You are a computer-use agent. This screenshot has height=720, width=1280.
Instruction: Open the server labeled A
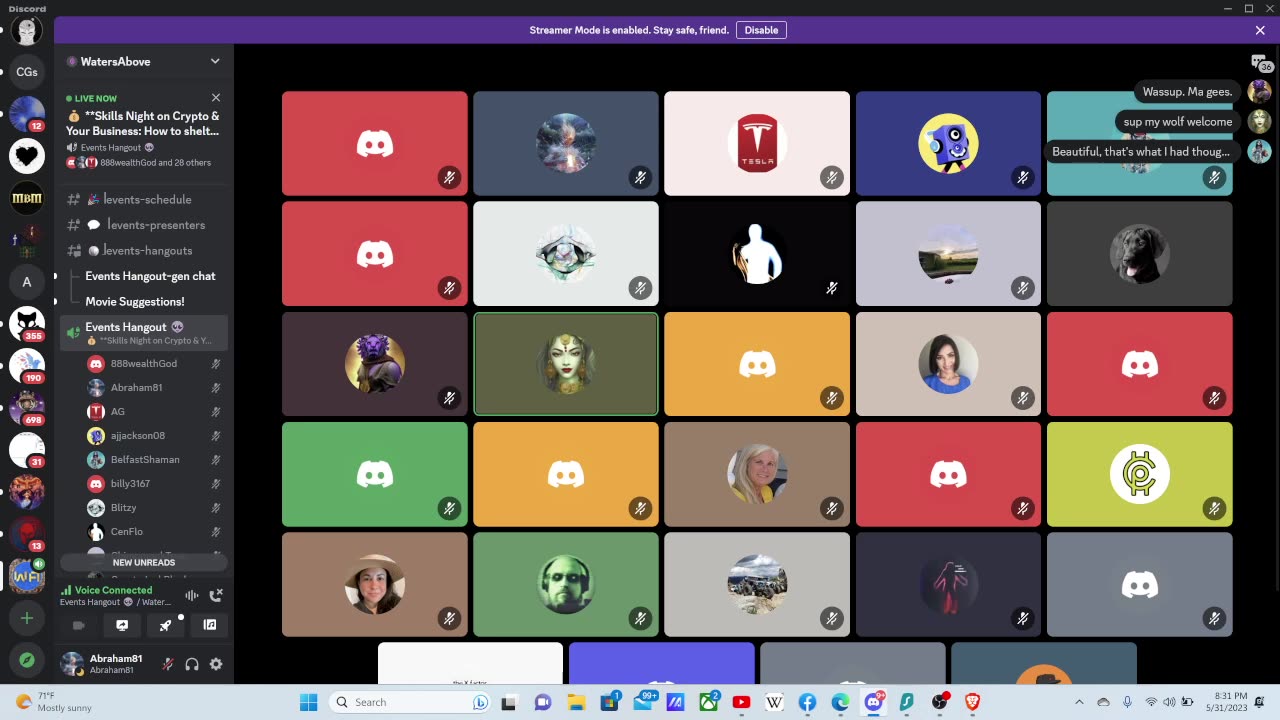(x=27, y=282)
